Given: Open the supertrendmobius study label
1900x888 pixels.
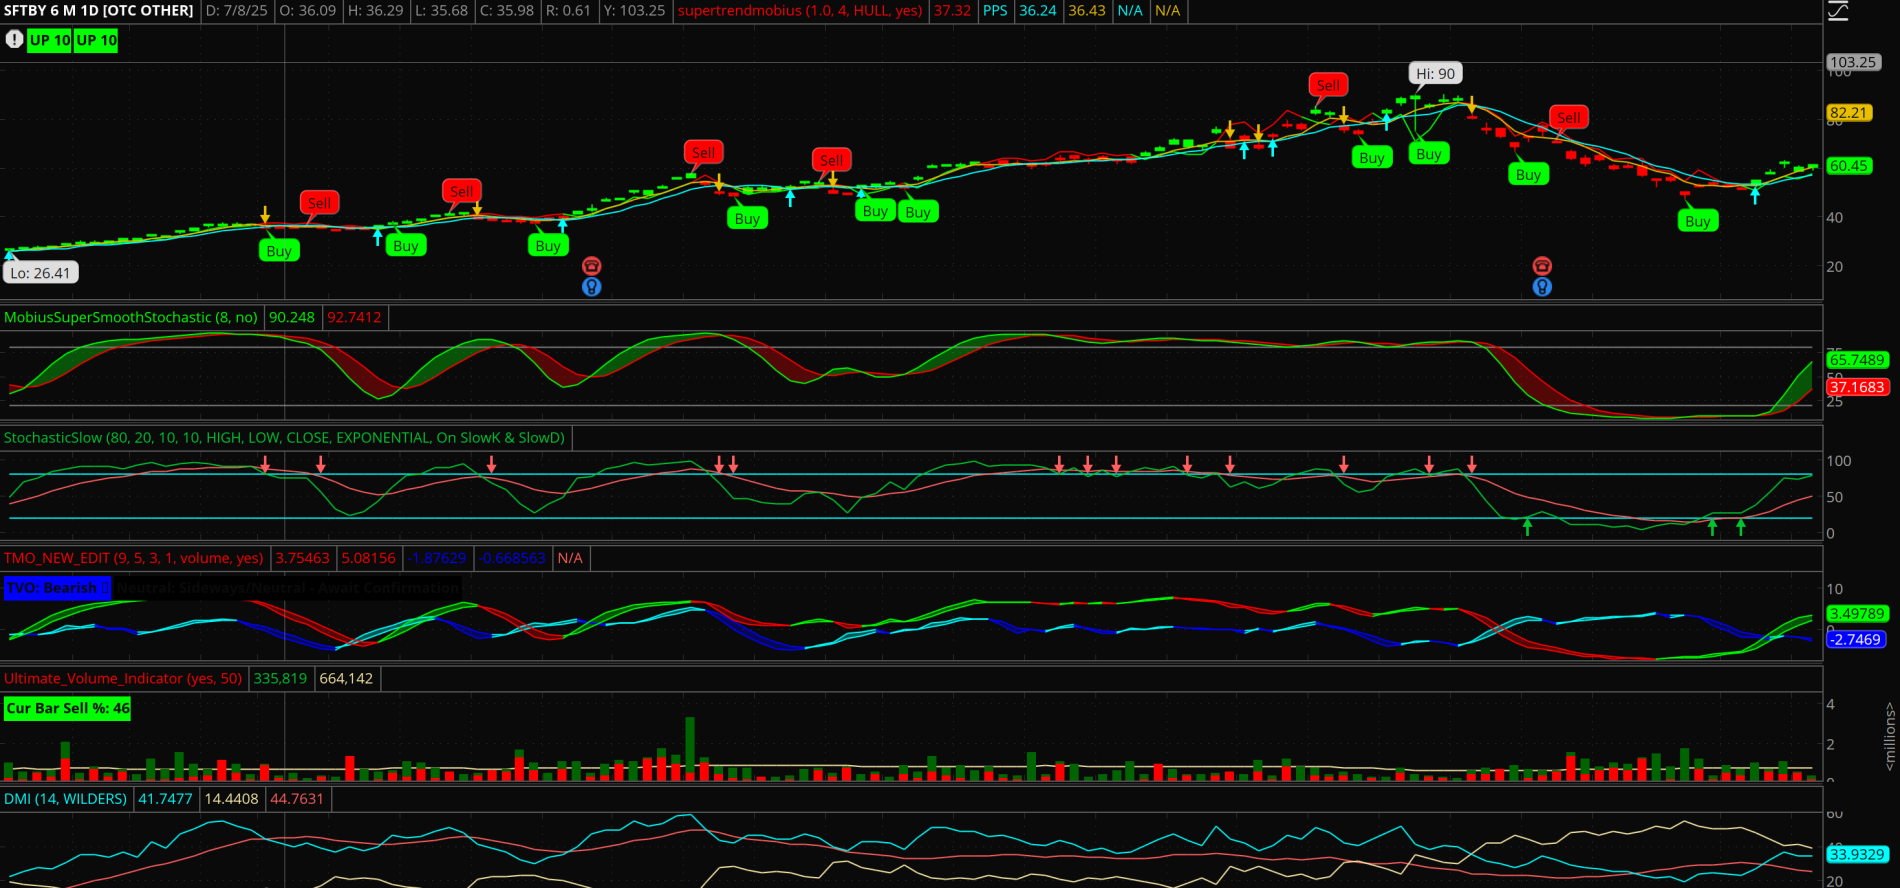Looking at the screenshot, I should pyautogui.click(x=800, y=11).
